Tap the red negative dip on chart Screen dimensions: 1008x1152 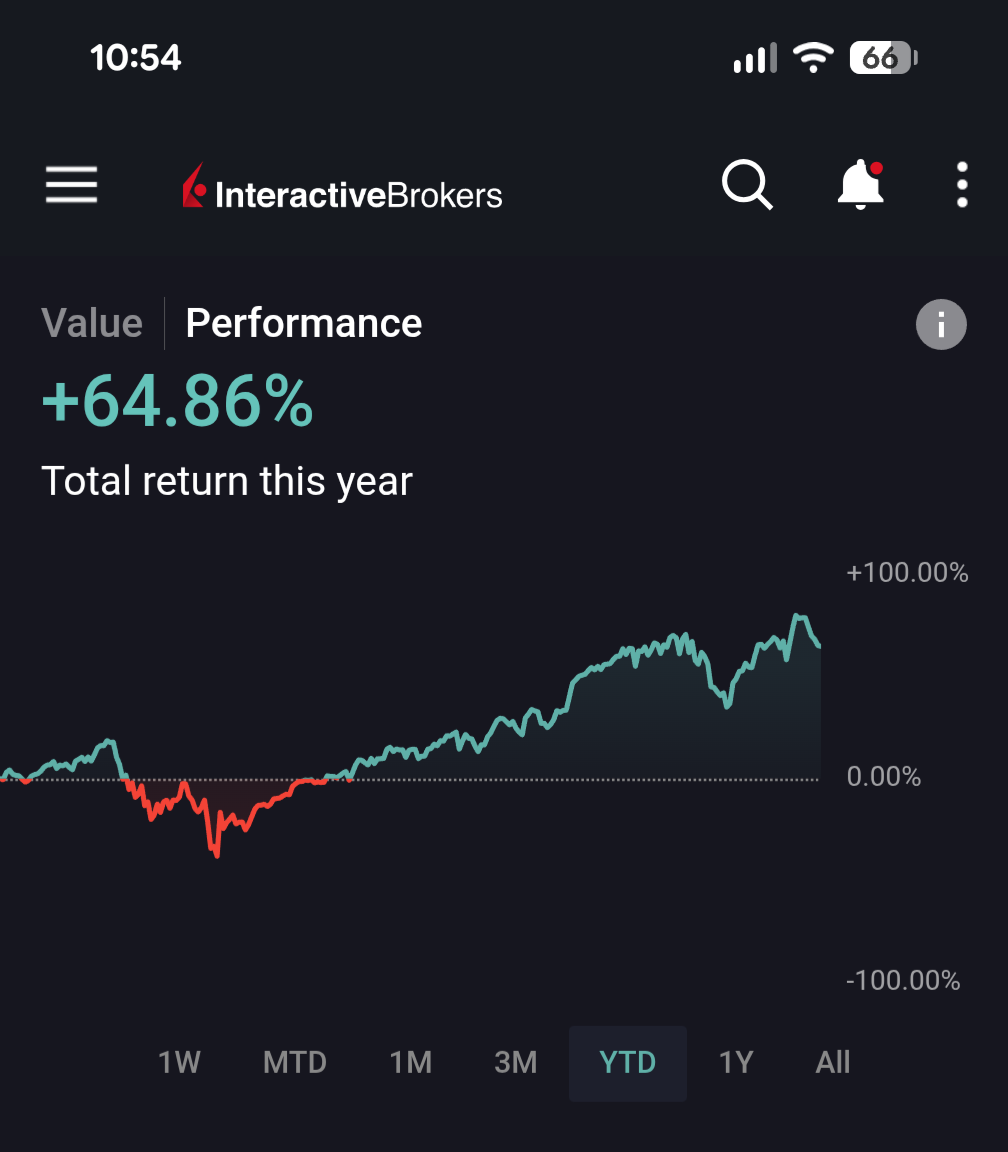(x=215, y=850)
